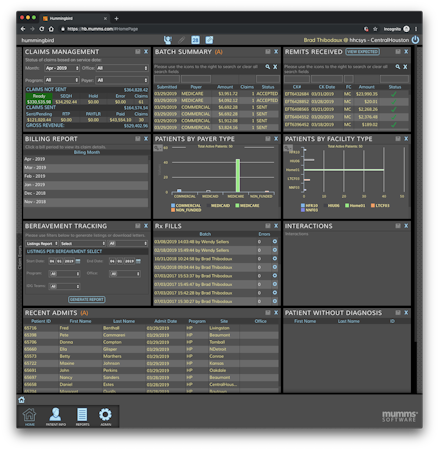Reload the page with browser refresh icon

click(x=42, y=29)
